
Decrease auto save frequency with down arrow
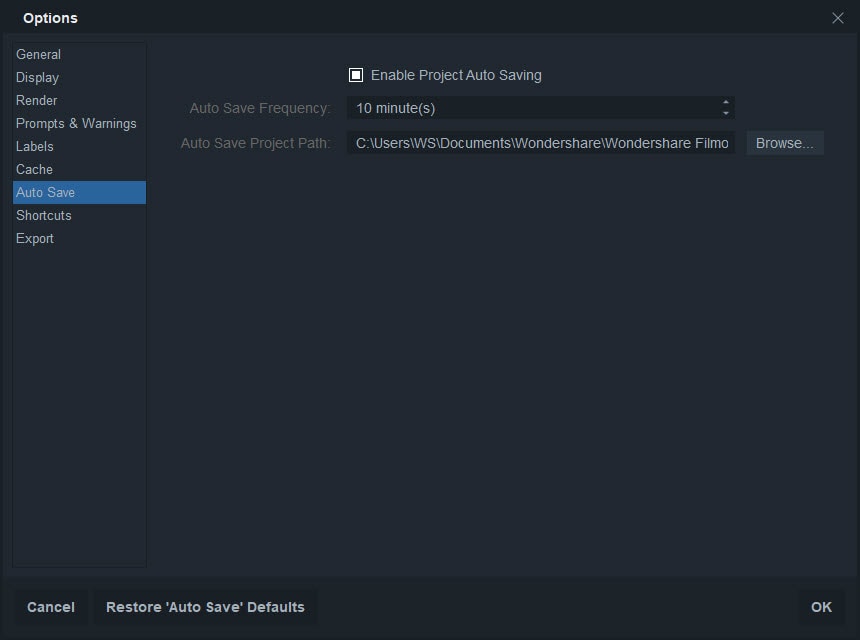pos(726,113)
